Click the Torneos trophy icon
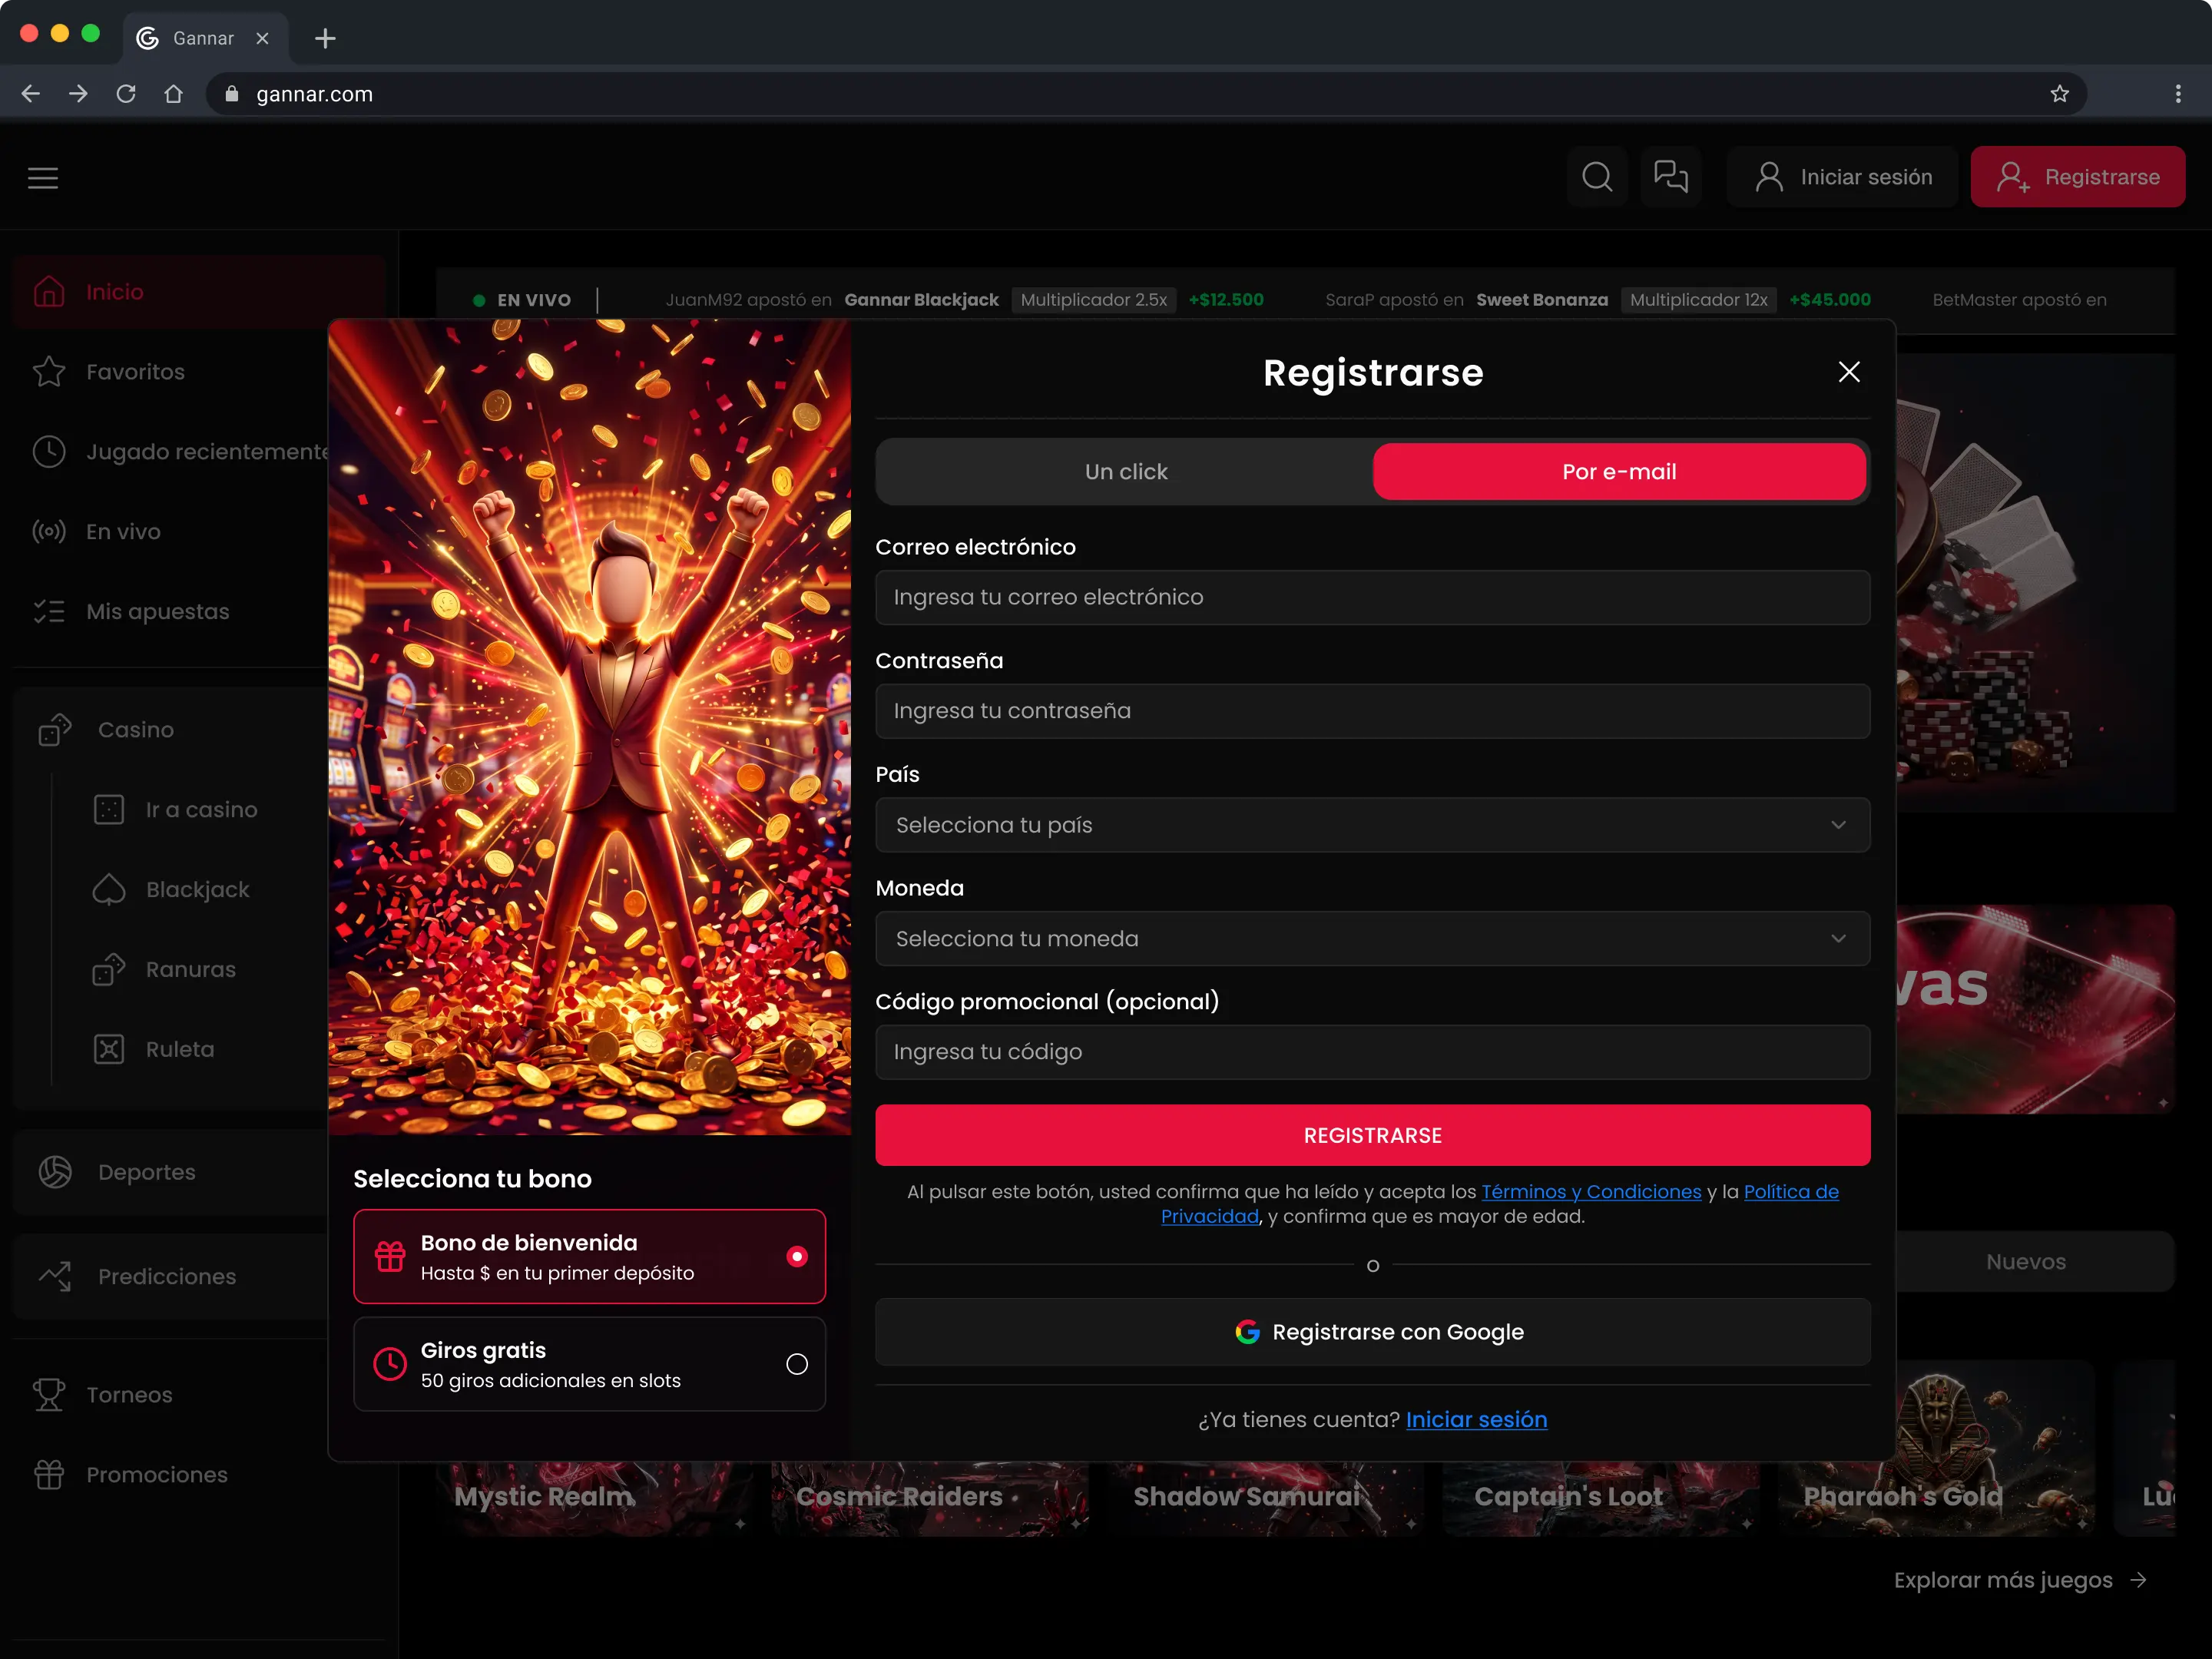This screenshot has width=2212, height=1659. [x=49, y=1395]
